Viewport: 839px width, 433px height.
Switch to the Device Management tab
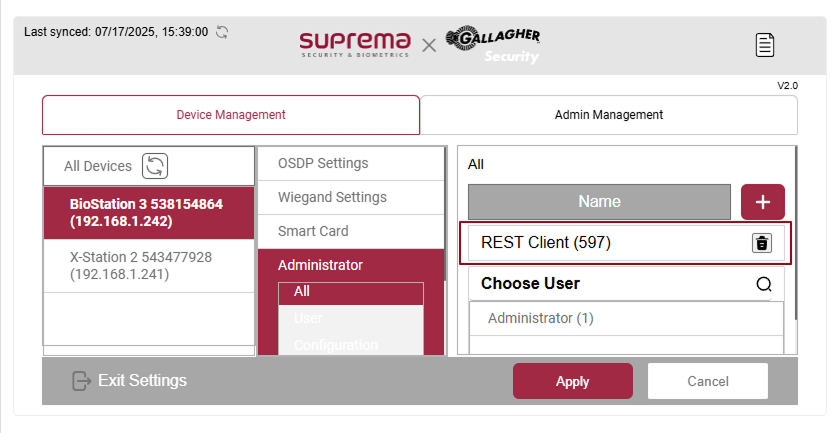click(x=231, y=115)
